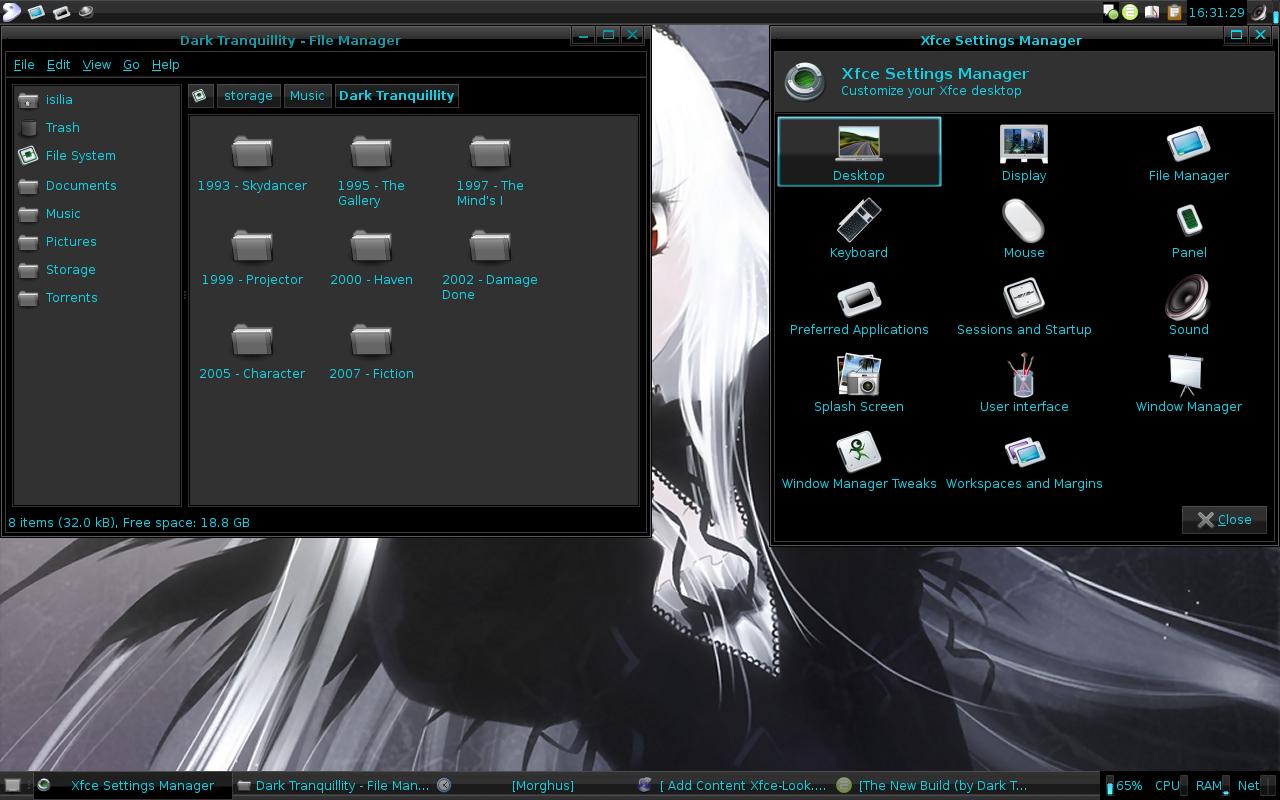
Task: Open Storage in the sidebar
Action: click(97, 269)
